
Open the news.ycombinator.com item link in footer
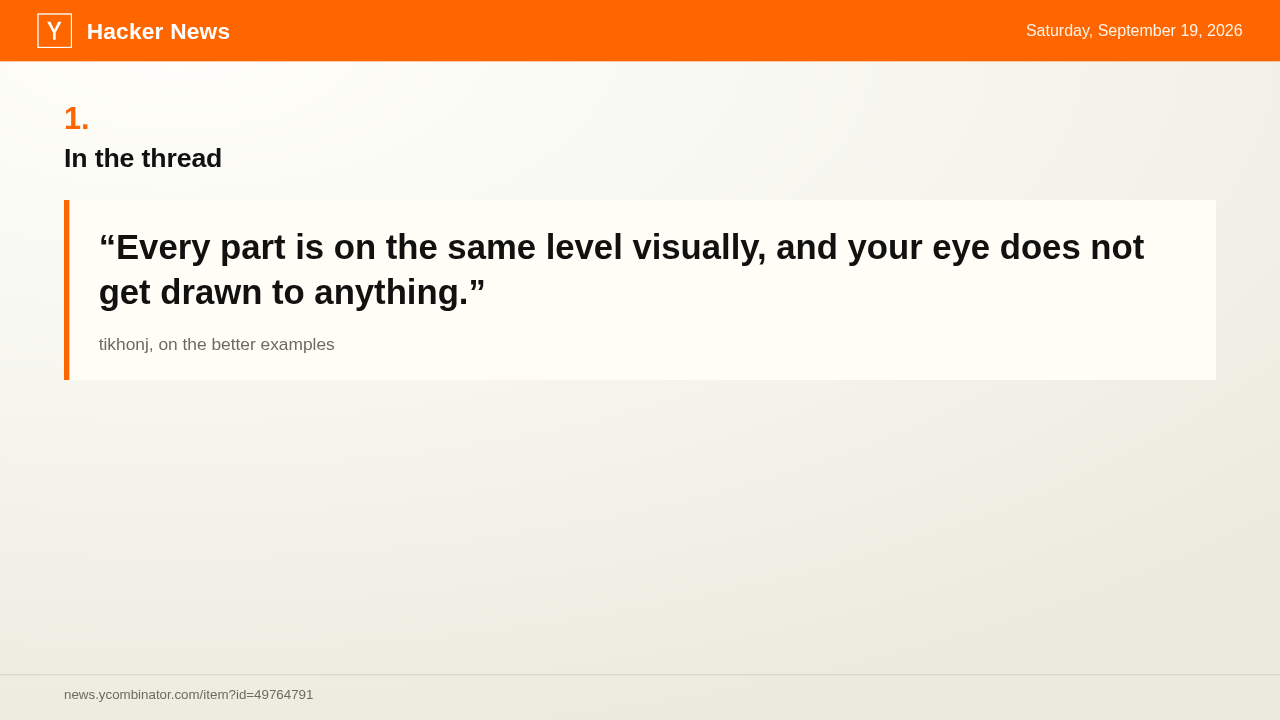tap(189, 694)
